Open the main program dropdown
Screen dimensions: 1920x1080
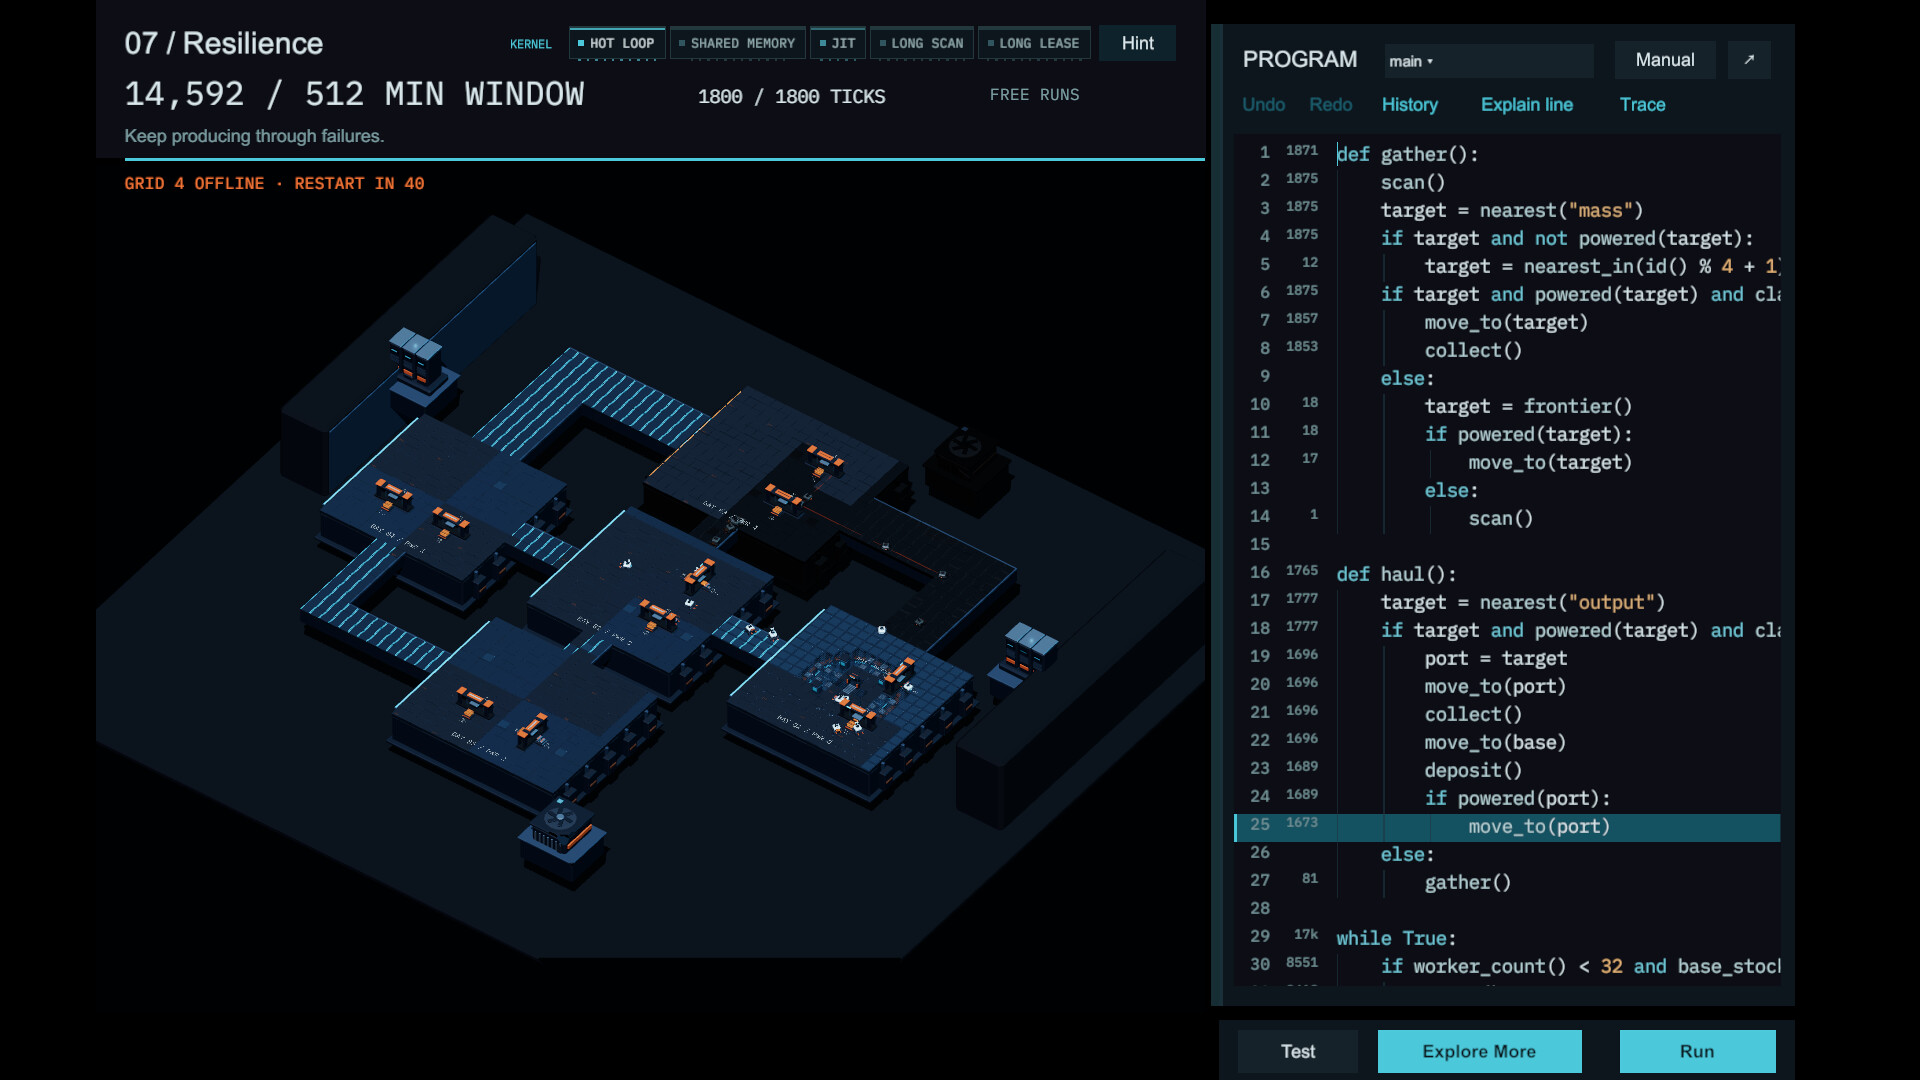pos(1488,61)
